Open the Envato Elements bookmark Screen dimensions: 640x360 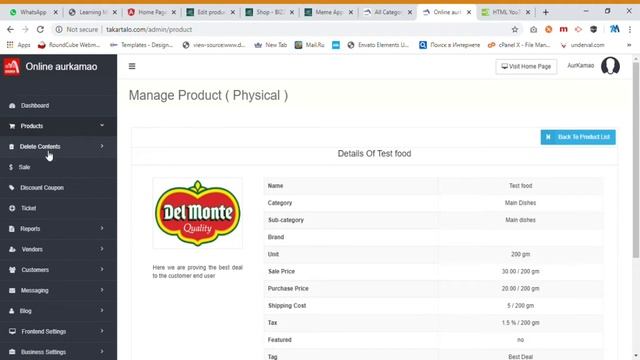(x=378, y=45)
